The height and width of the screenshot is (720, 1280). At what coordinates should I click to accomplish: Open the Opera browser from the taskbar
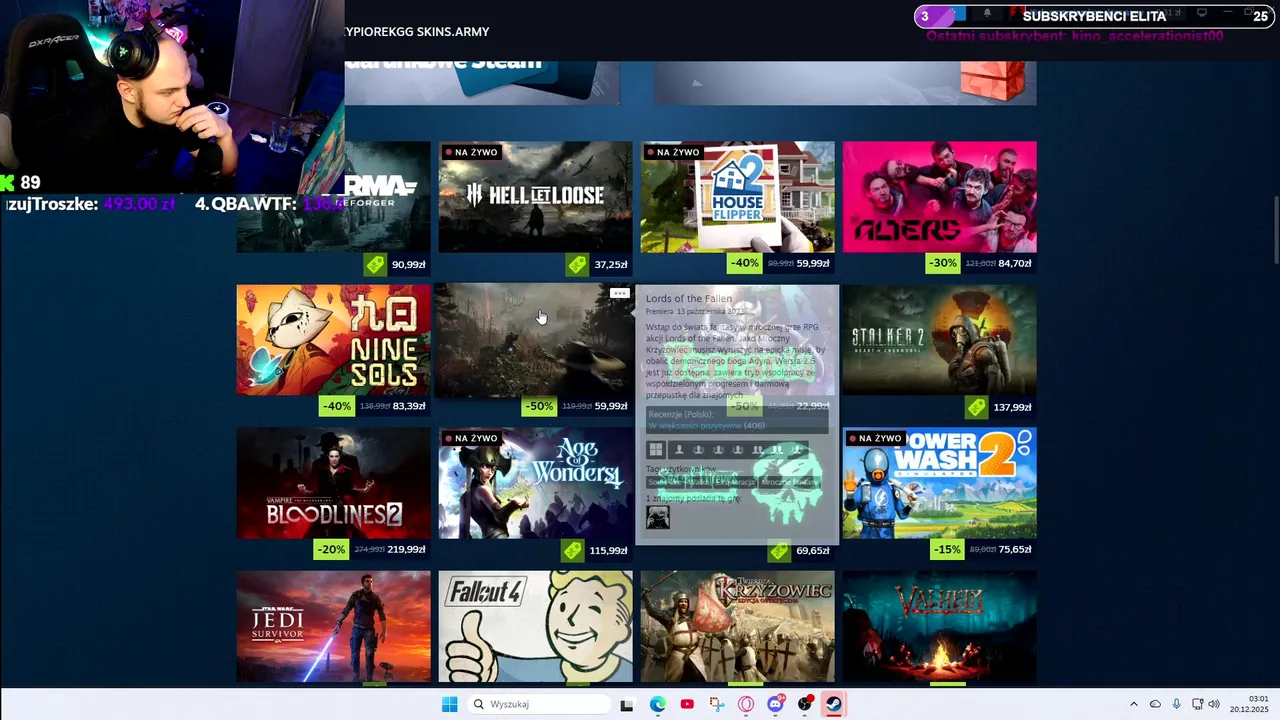coord(746,705)
